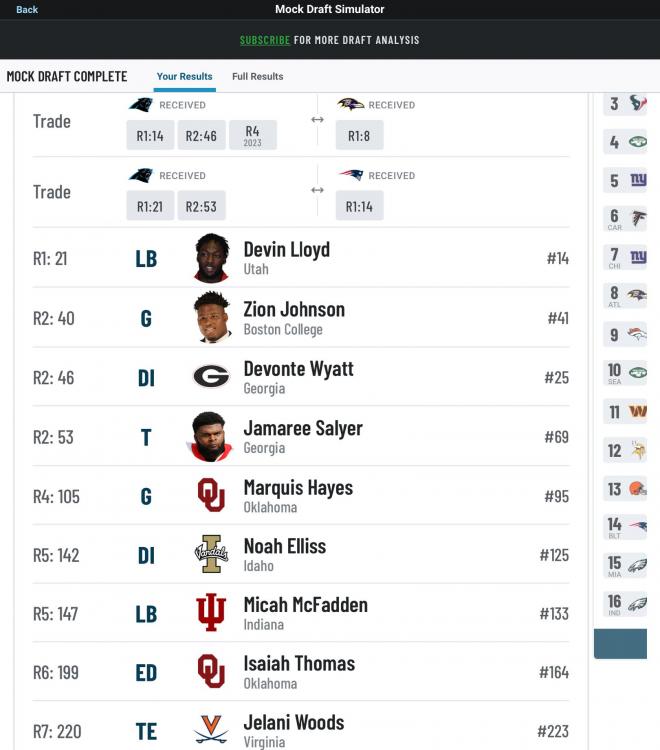The image size is (660, 750).
Task: Tap the Virginia logo next to Jelani Woods
Action: tap(211, 731)
